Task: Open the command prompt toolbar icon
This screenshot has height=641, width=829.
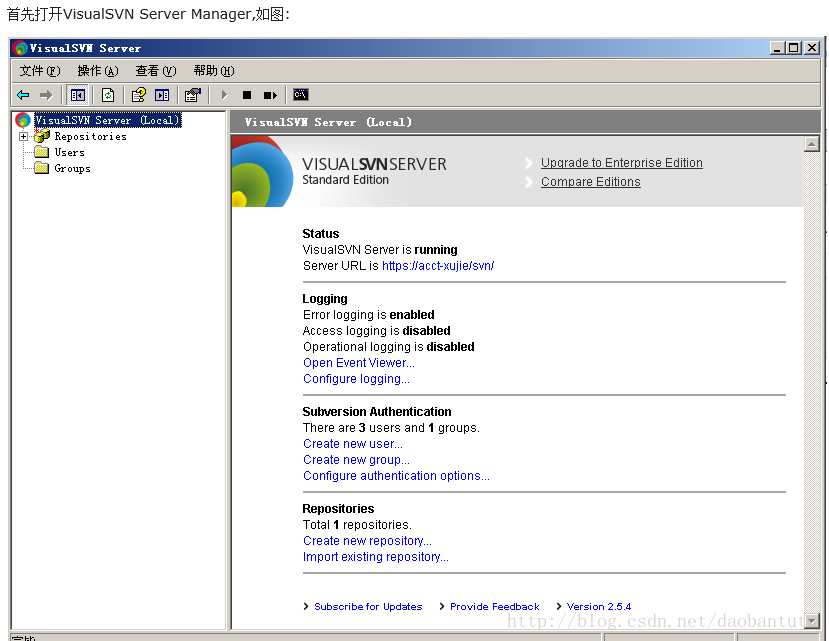Action: point(301,95)
